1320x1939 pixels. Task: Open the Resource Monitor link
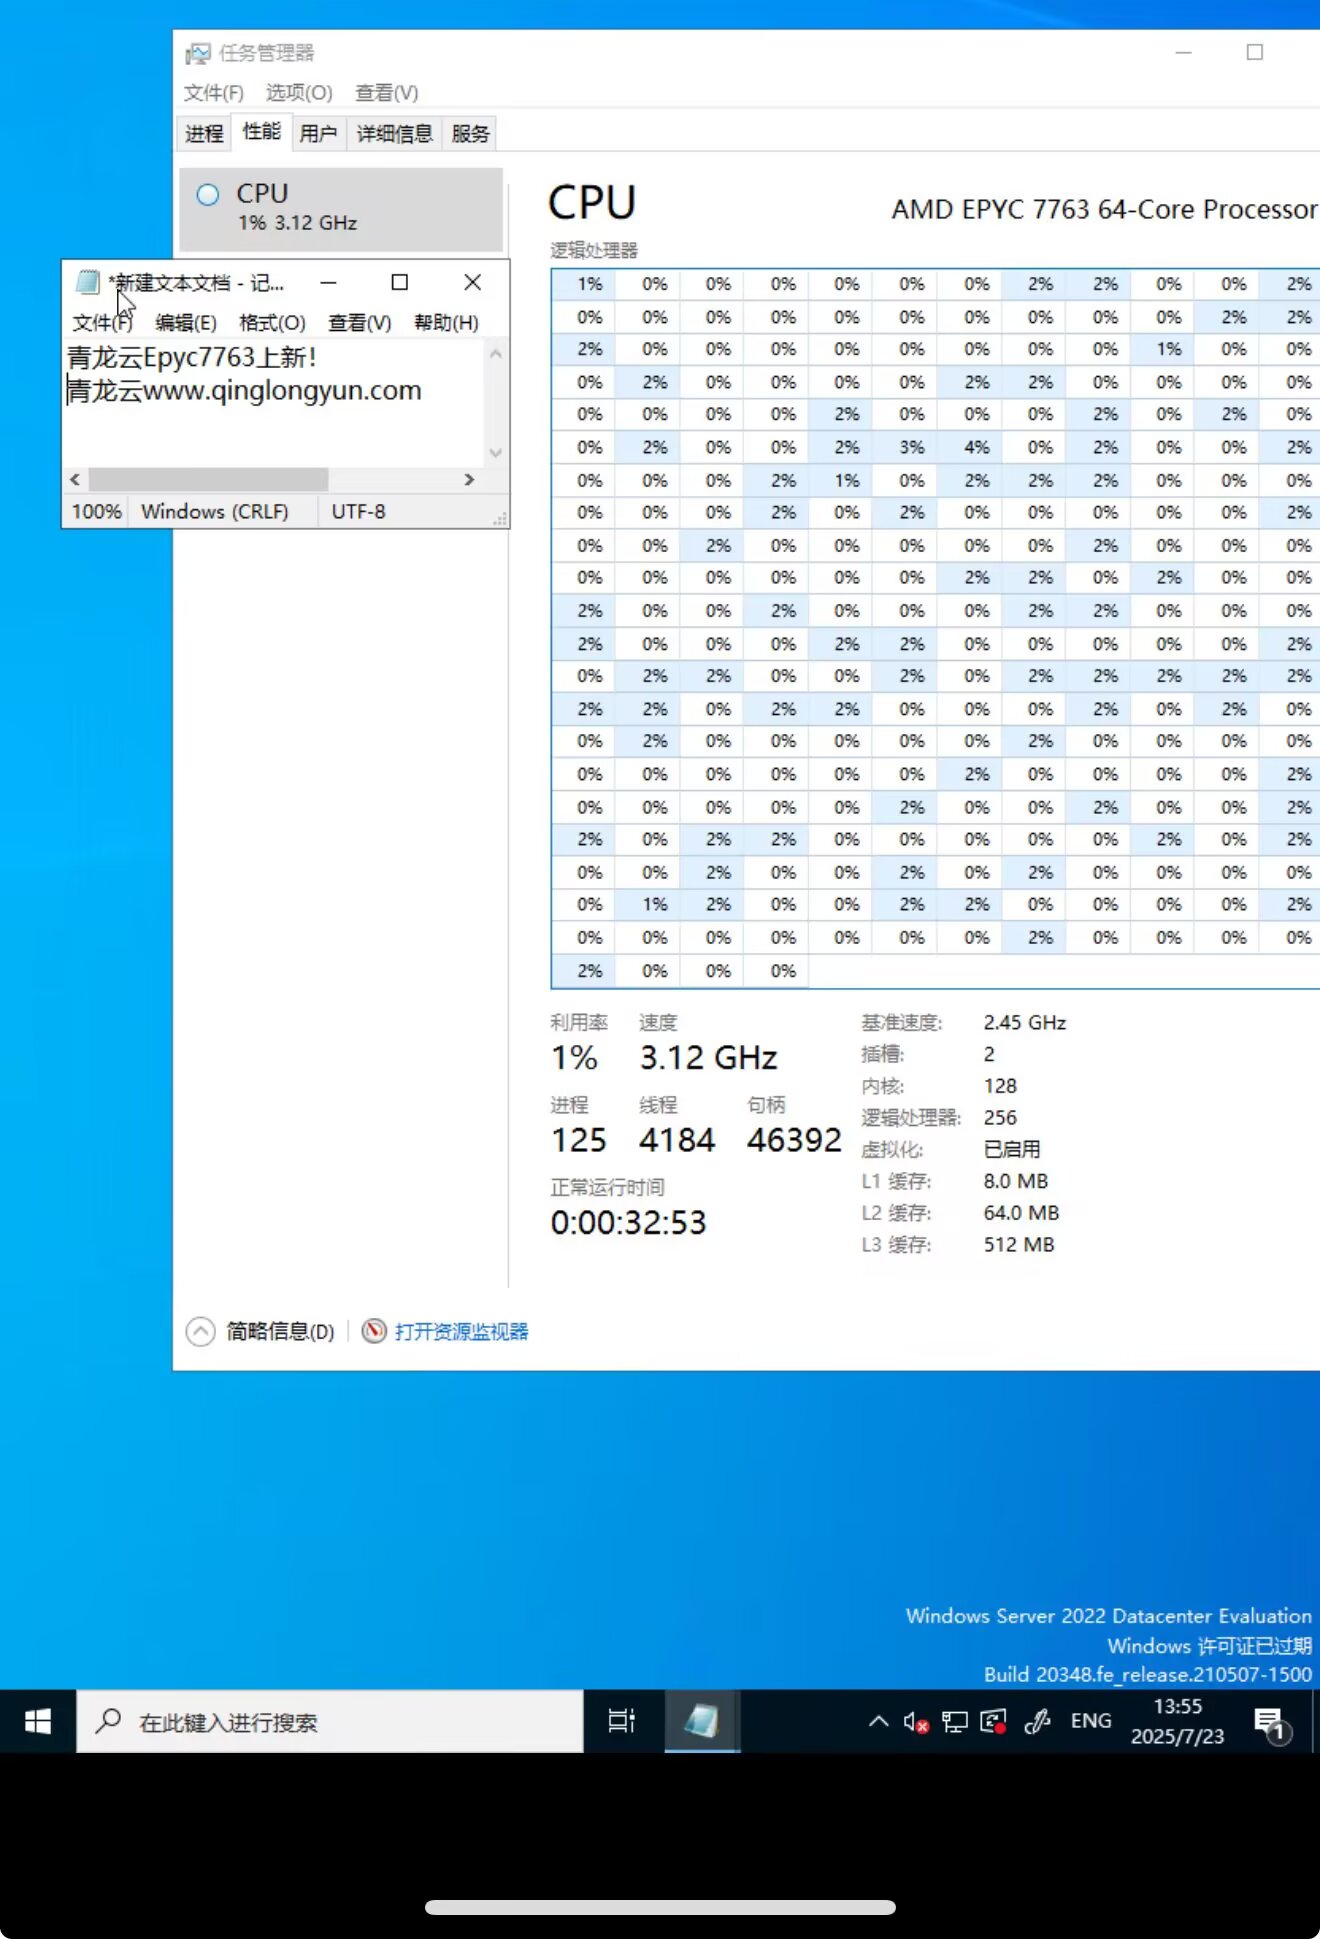coord(461,1331)
